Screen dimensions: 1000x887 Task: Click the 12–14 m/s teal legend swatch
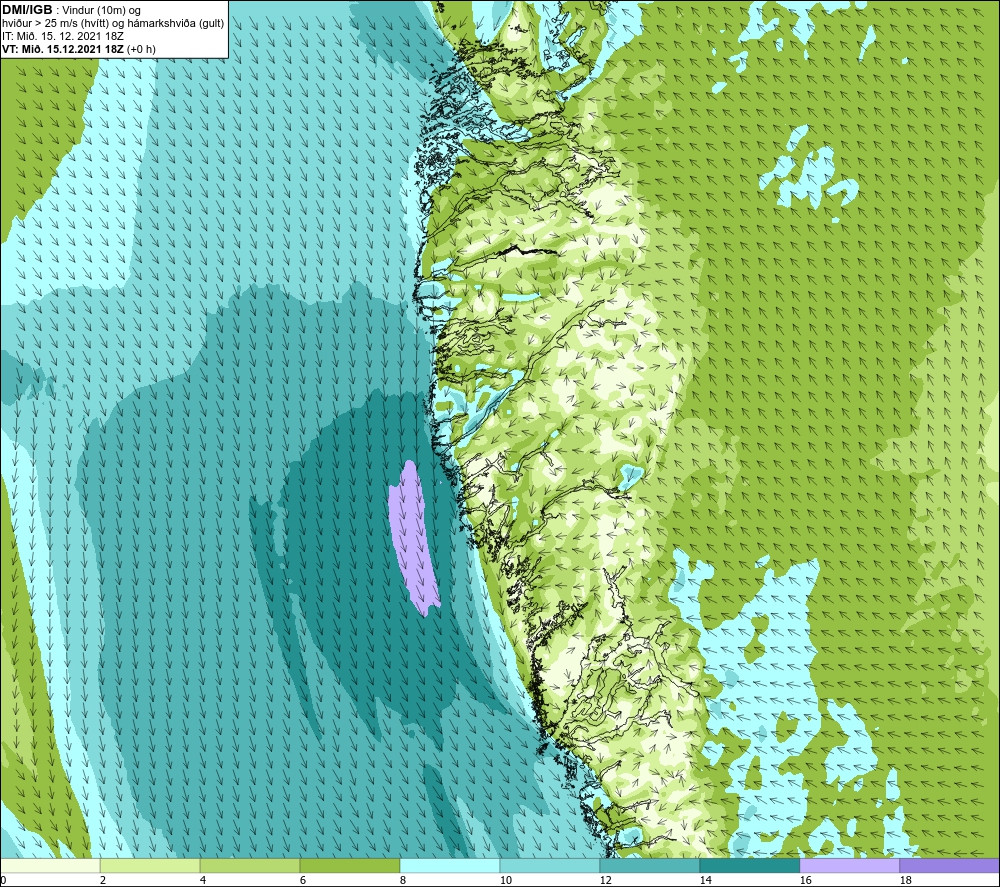(649, 865)
